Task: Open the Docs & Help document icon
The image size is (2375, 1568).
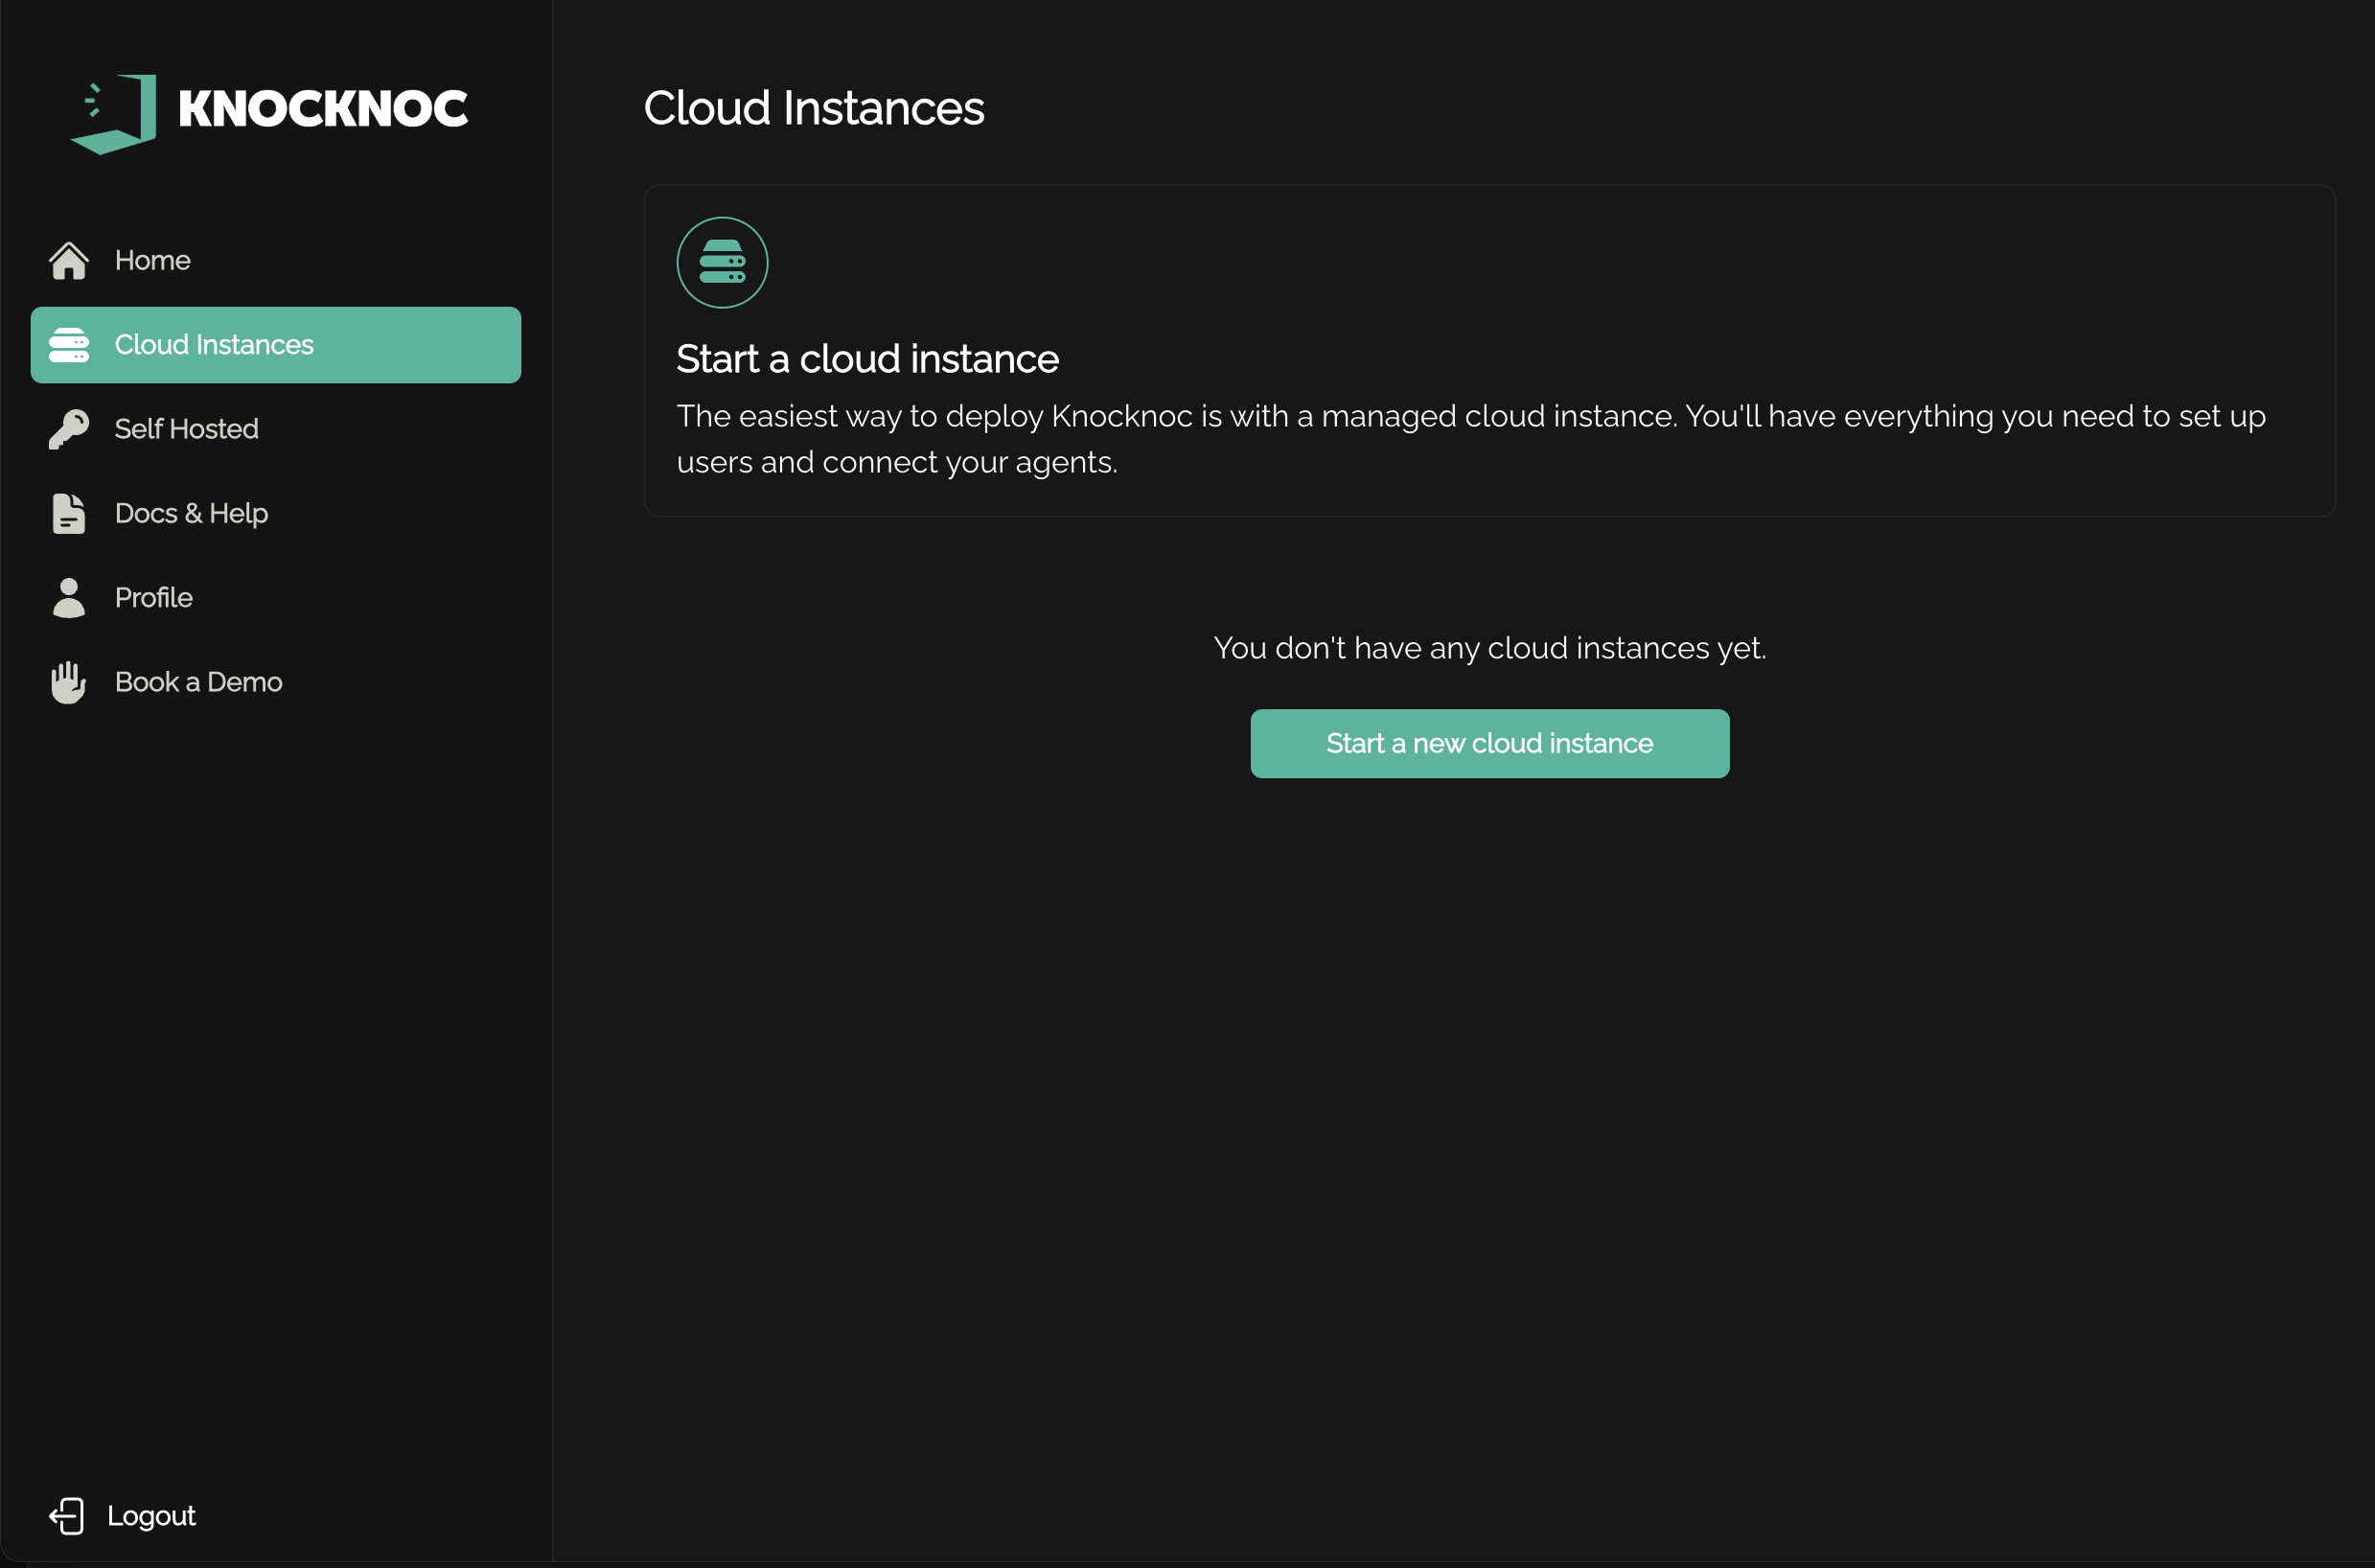Action: point(69,513)
